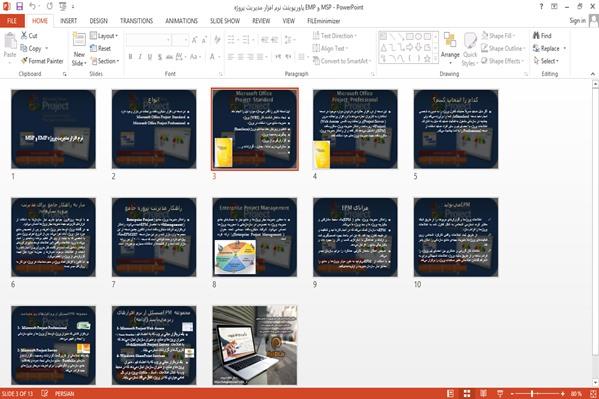
Task: Toggle Italic formatting
Action: pyautogui.click(x=140, y=57)
